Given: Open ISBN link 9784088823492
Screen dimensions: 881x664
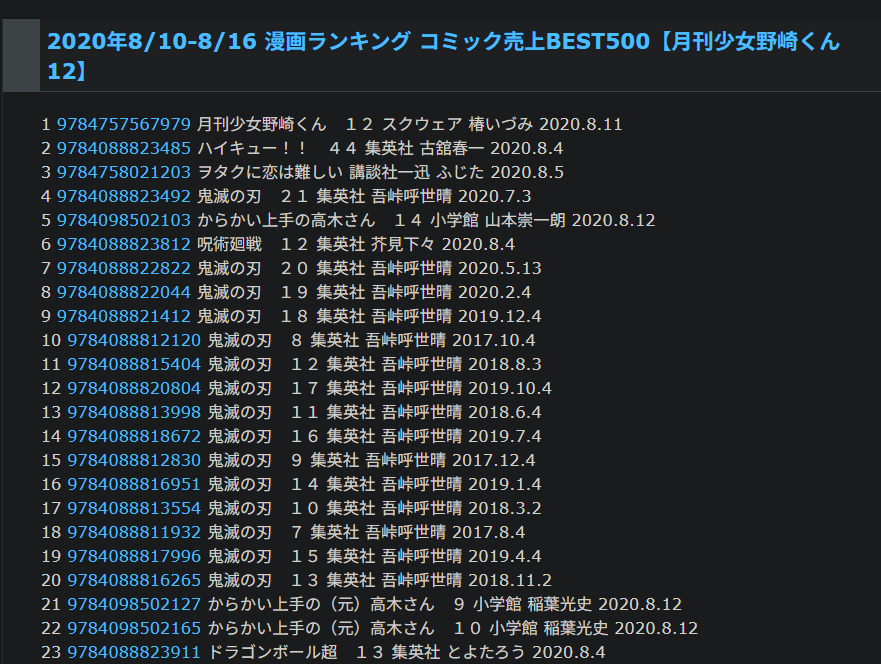Looking at the screenshot, I should click(x=124, y=196).
